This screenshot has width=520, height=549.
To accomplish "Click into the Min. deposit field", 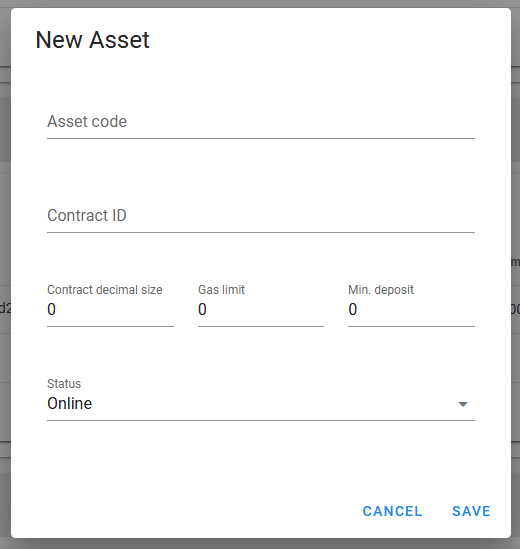I will tap(411, 310).
